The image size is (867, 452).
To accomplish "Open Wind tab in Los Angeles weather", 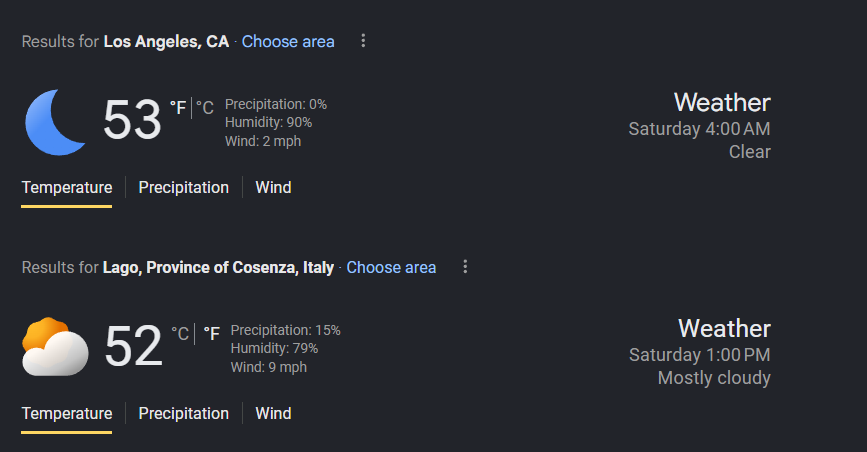I will click(x=273, y=187).
